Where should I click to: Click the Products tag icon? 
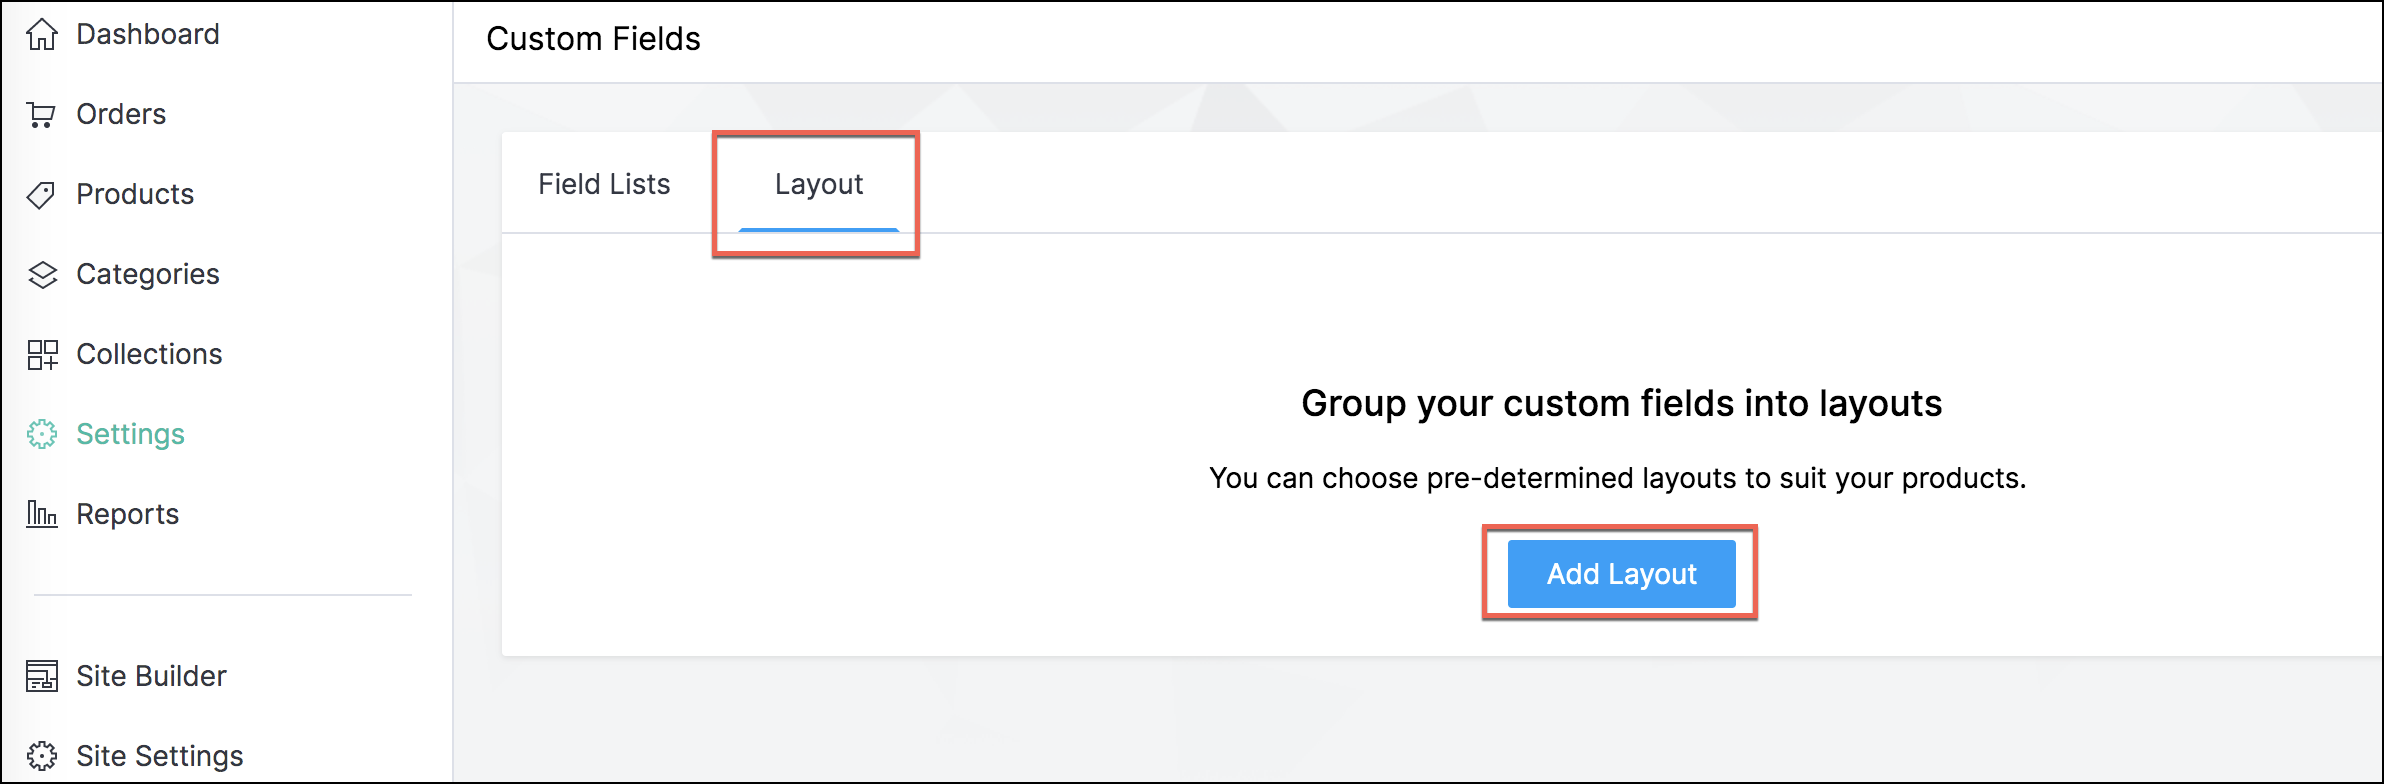pyautogui.click(x=42, y=195)
